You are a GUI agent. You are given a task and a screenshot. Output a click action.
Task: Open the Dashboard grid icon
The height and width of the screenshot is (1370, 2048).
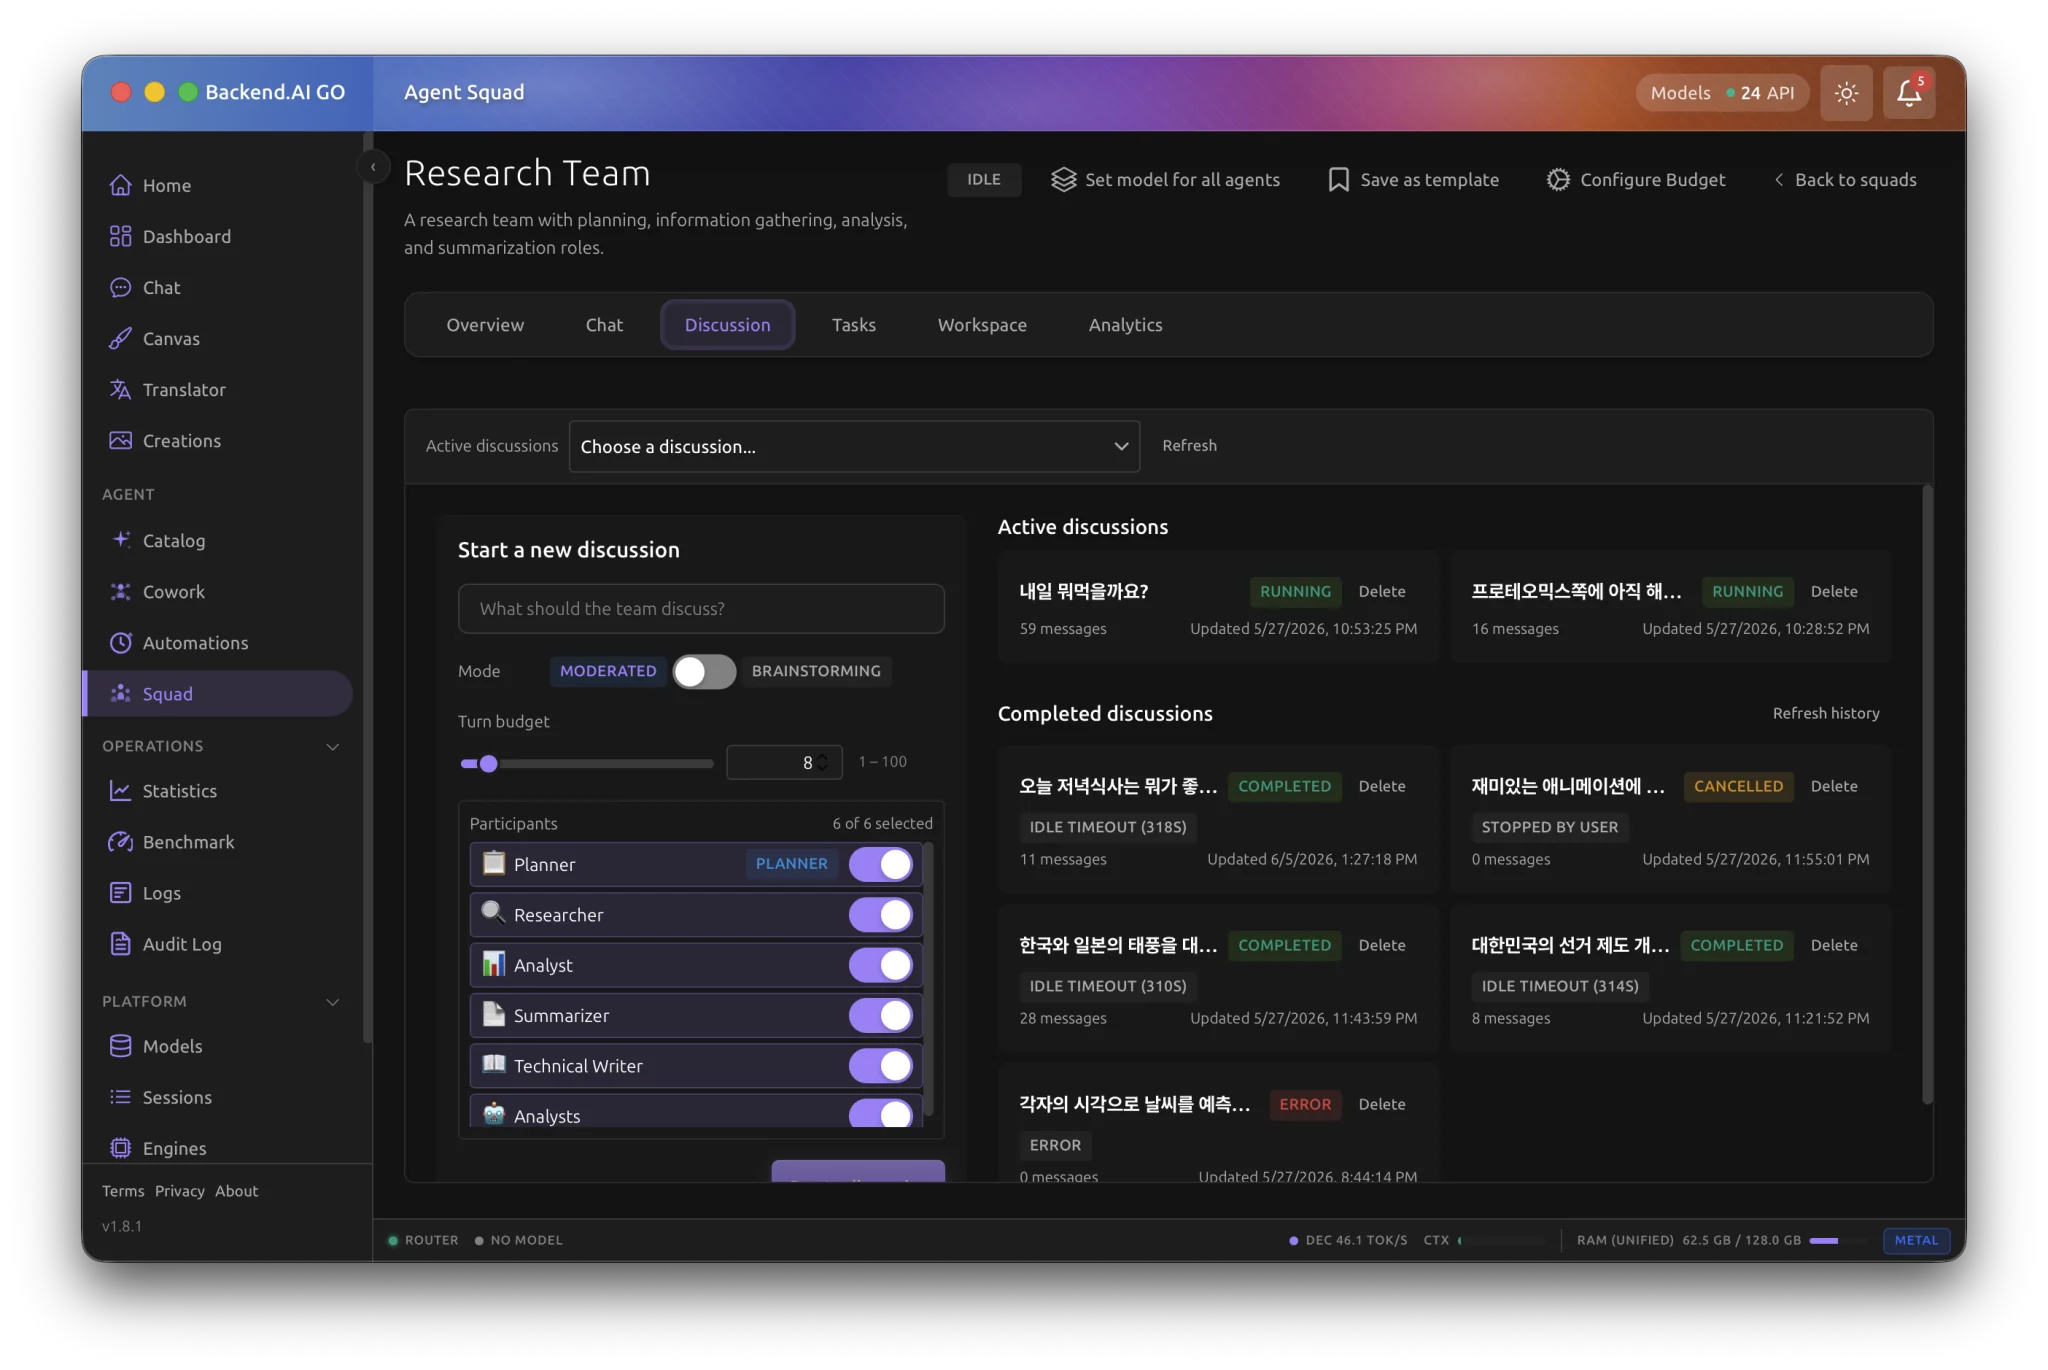(120, 236)
